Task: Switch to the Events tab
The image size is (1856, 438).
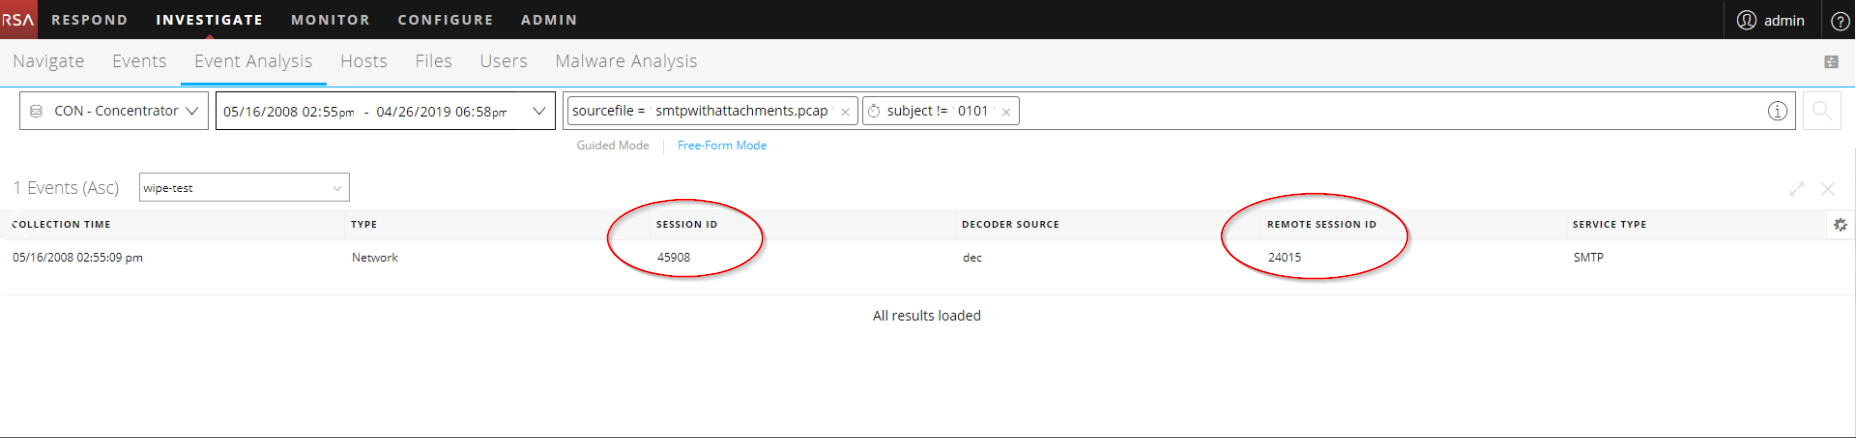Action: (139, 62)
